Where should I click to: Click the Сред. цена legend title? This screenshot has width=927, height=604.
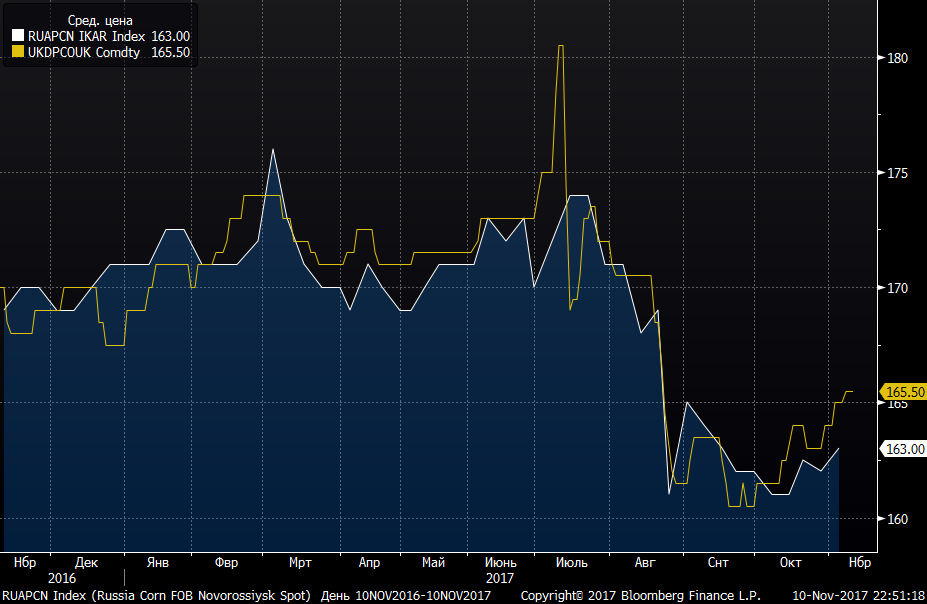(x=101, y=21)
